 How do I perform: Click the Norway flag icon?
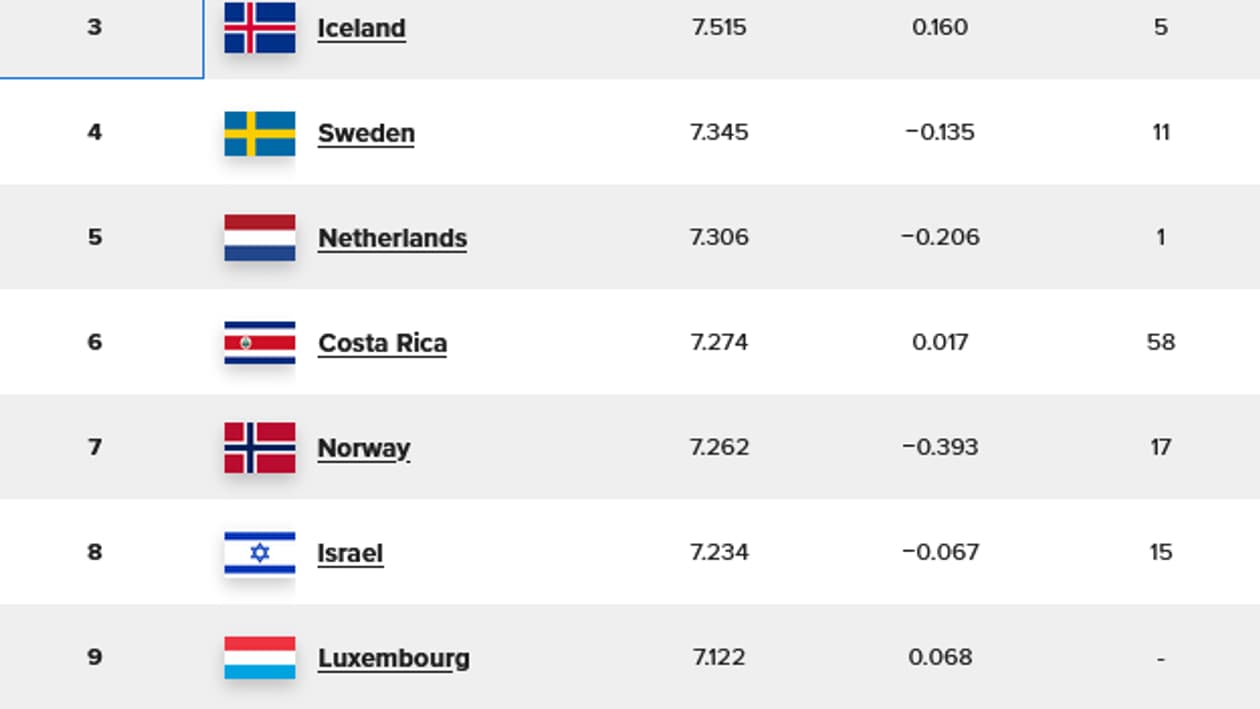[x=258, y=447]
